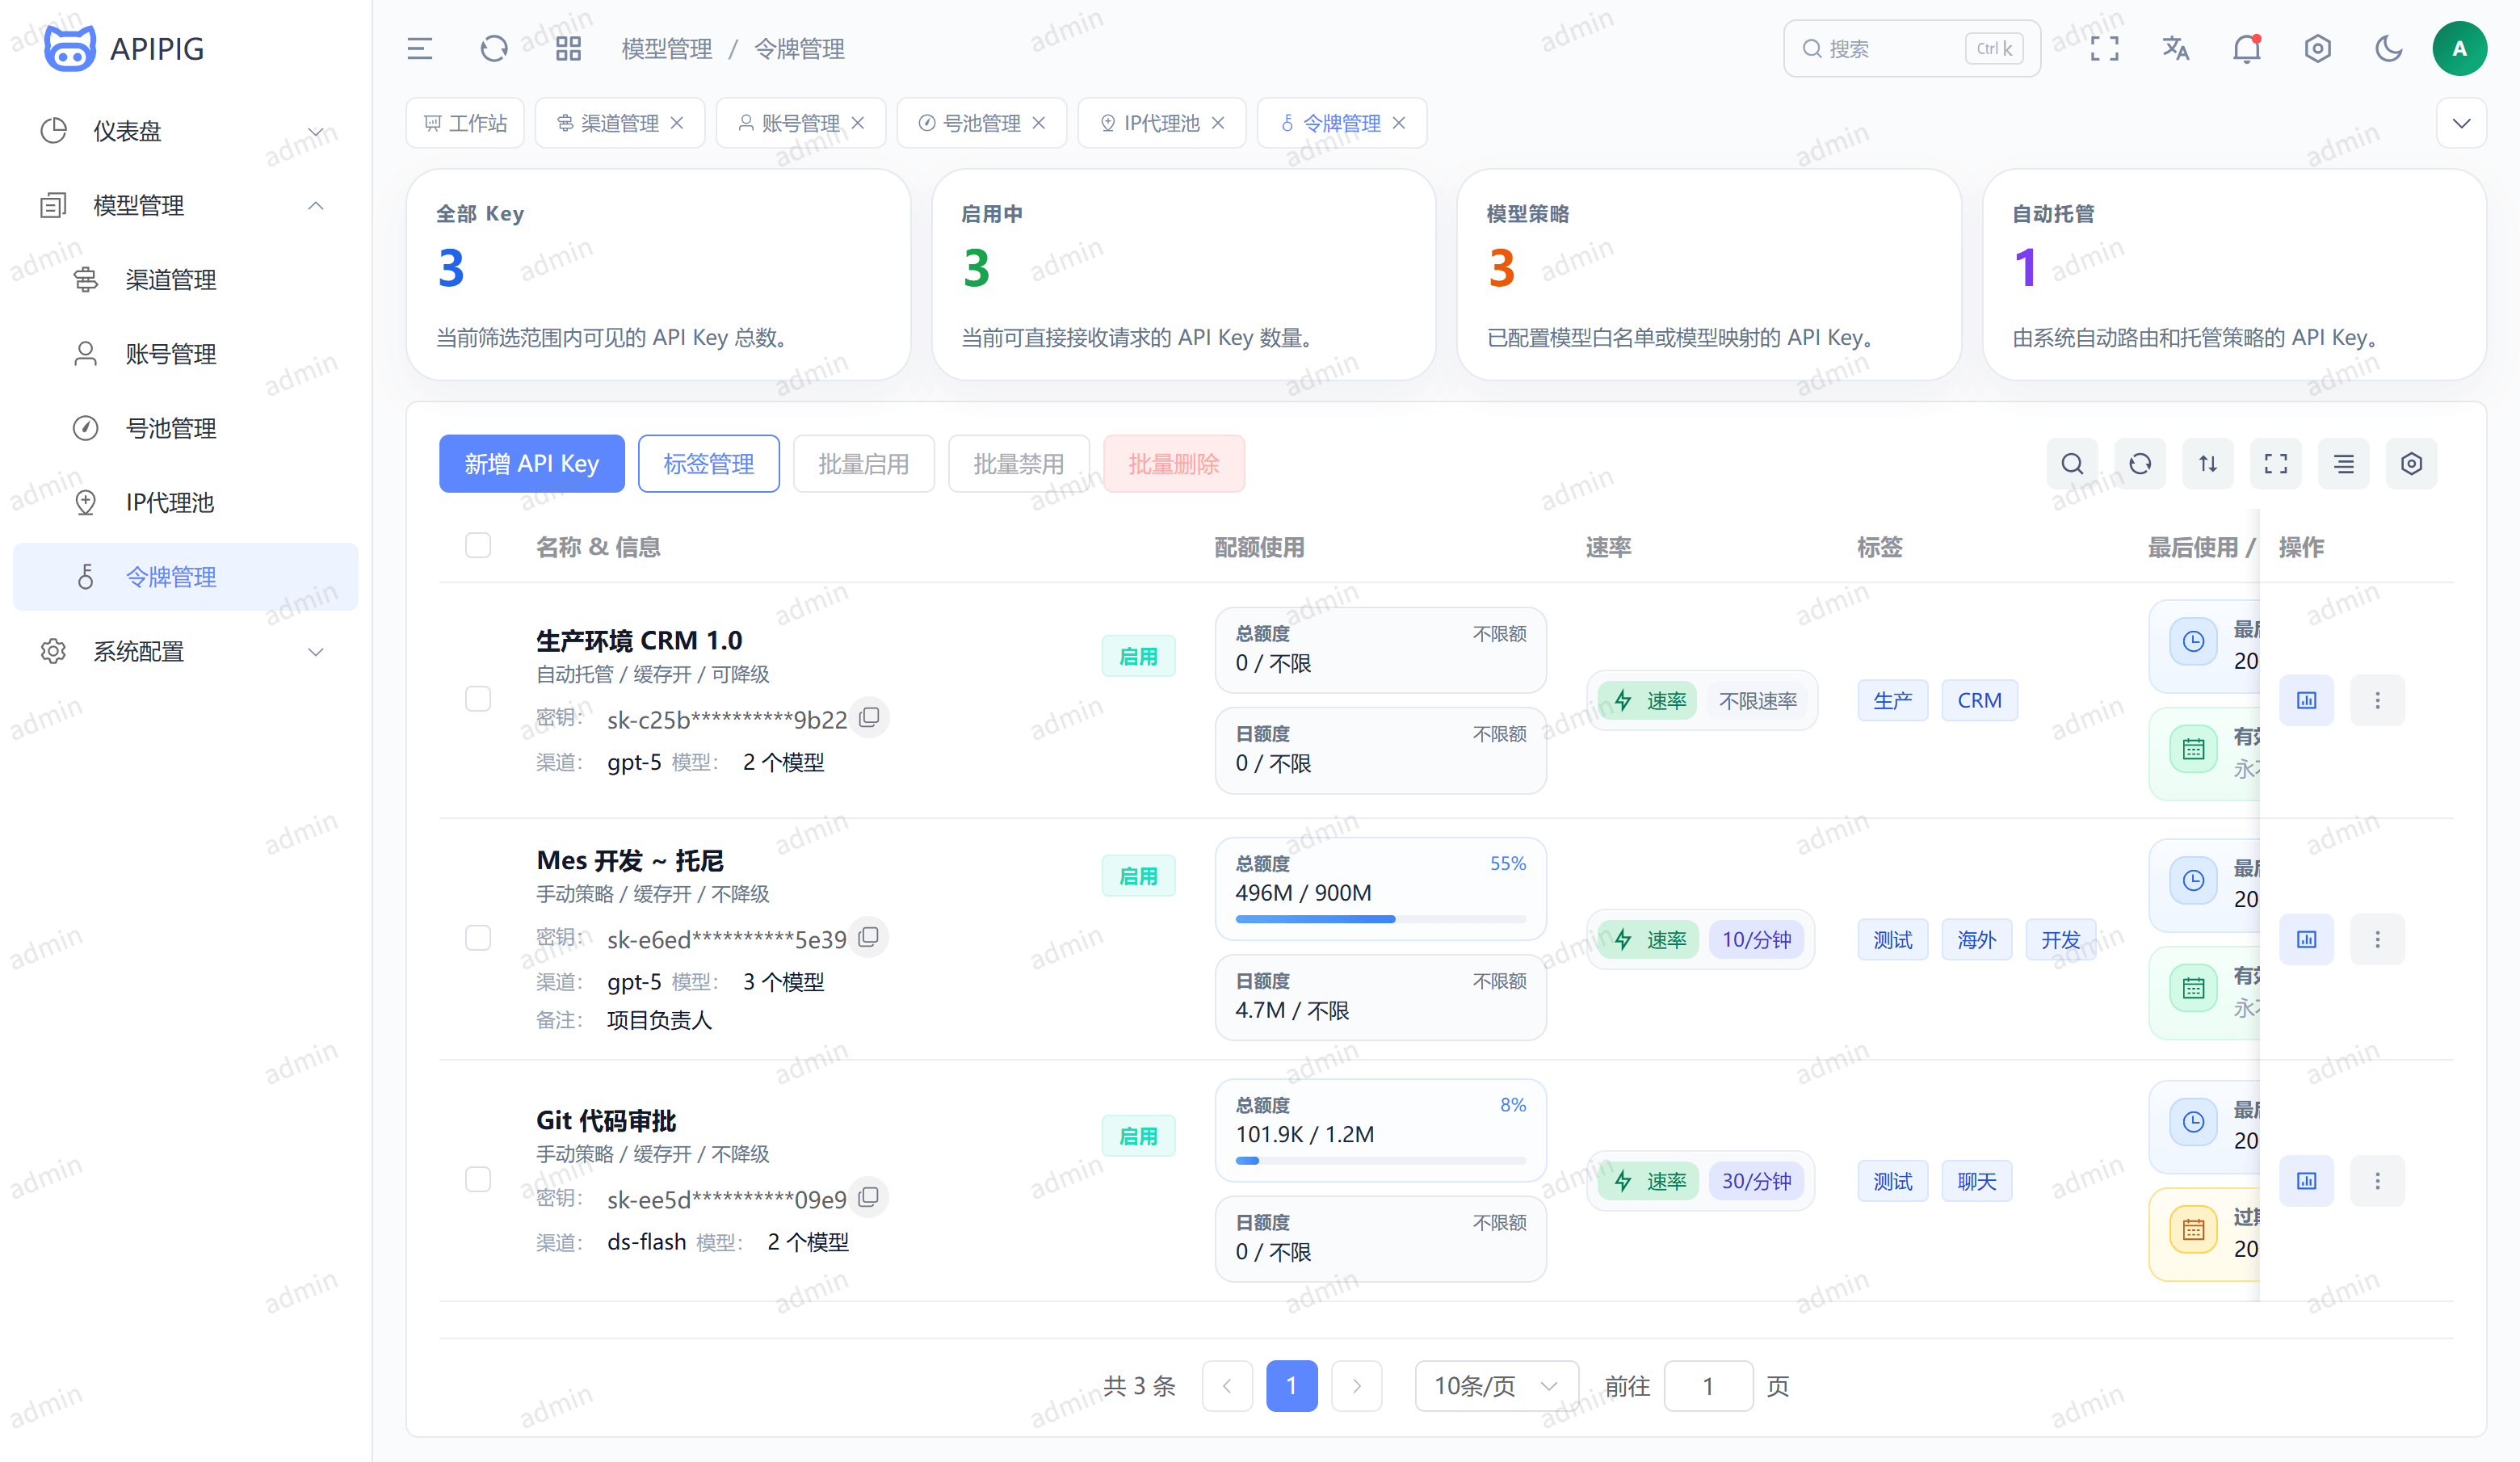Click the table search magnifier icon
The height and width of the screenshot is (1462, 2520).
[2072, 464]
